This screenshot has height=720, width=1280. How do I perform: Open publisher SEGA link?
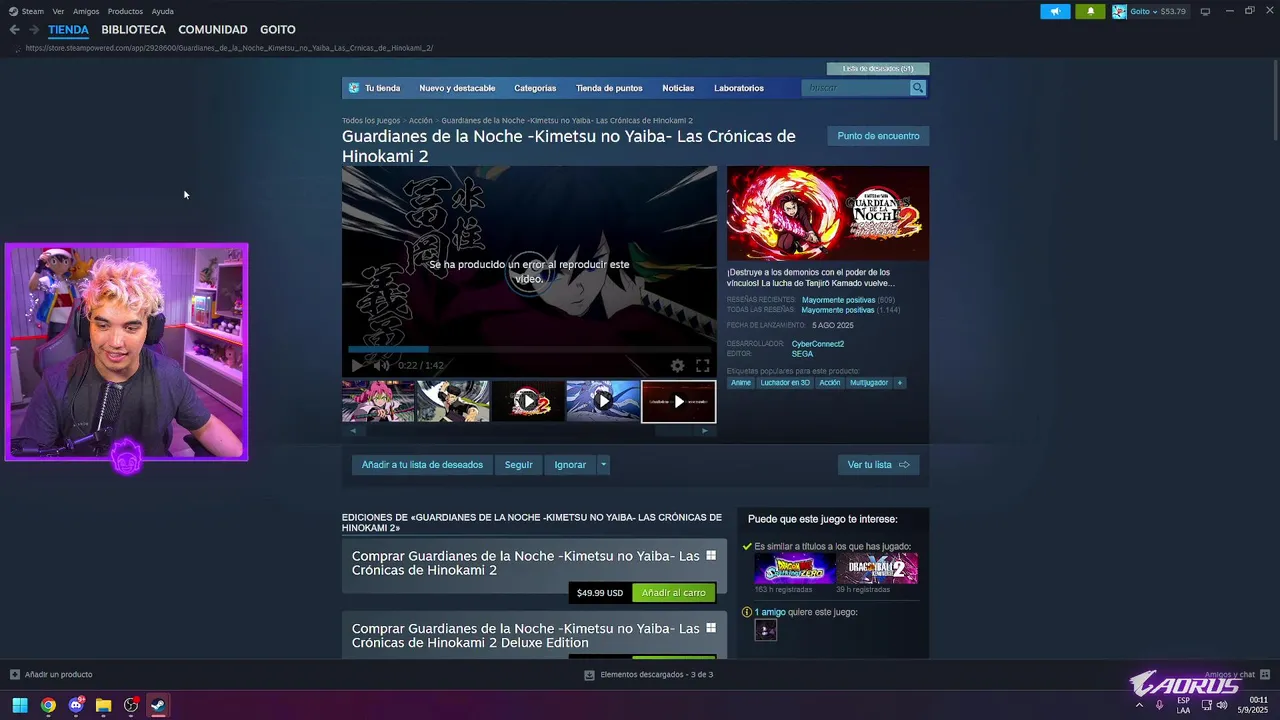[802, 354]
